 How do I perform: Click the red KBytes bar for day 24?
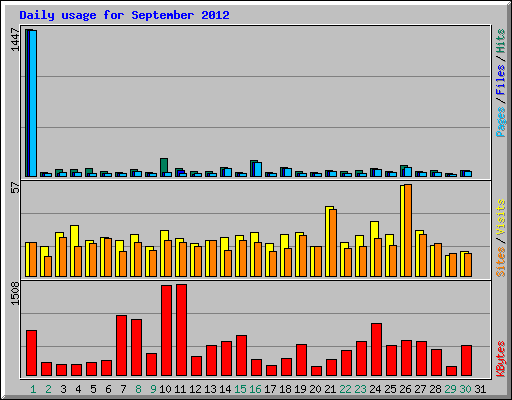376,349
